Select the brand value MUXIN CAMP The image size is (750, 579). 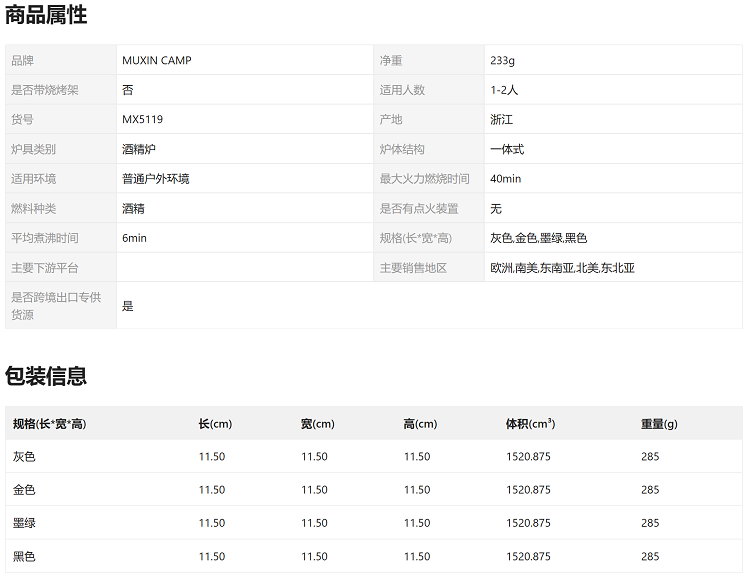pos(156,60)
